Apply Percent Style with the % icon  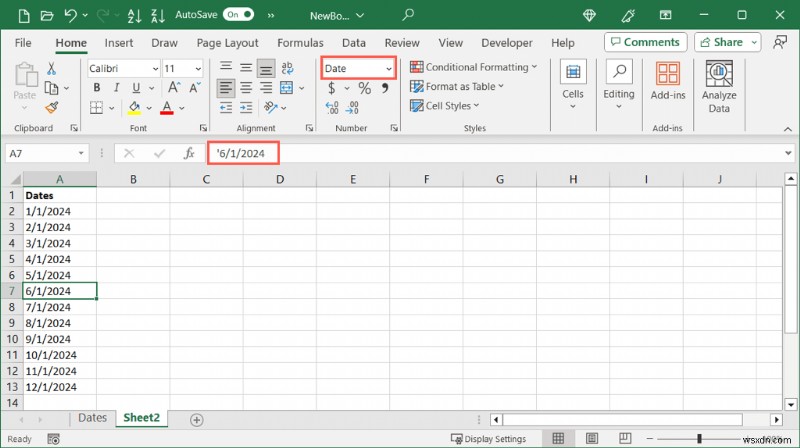(x=364, y=88)
